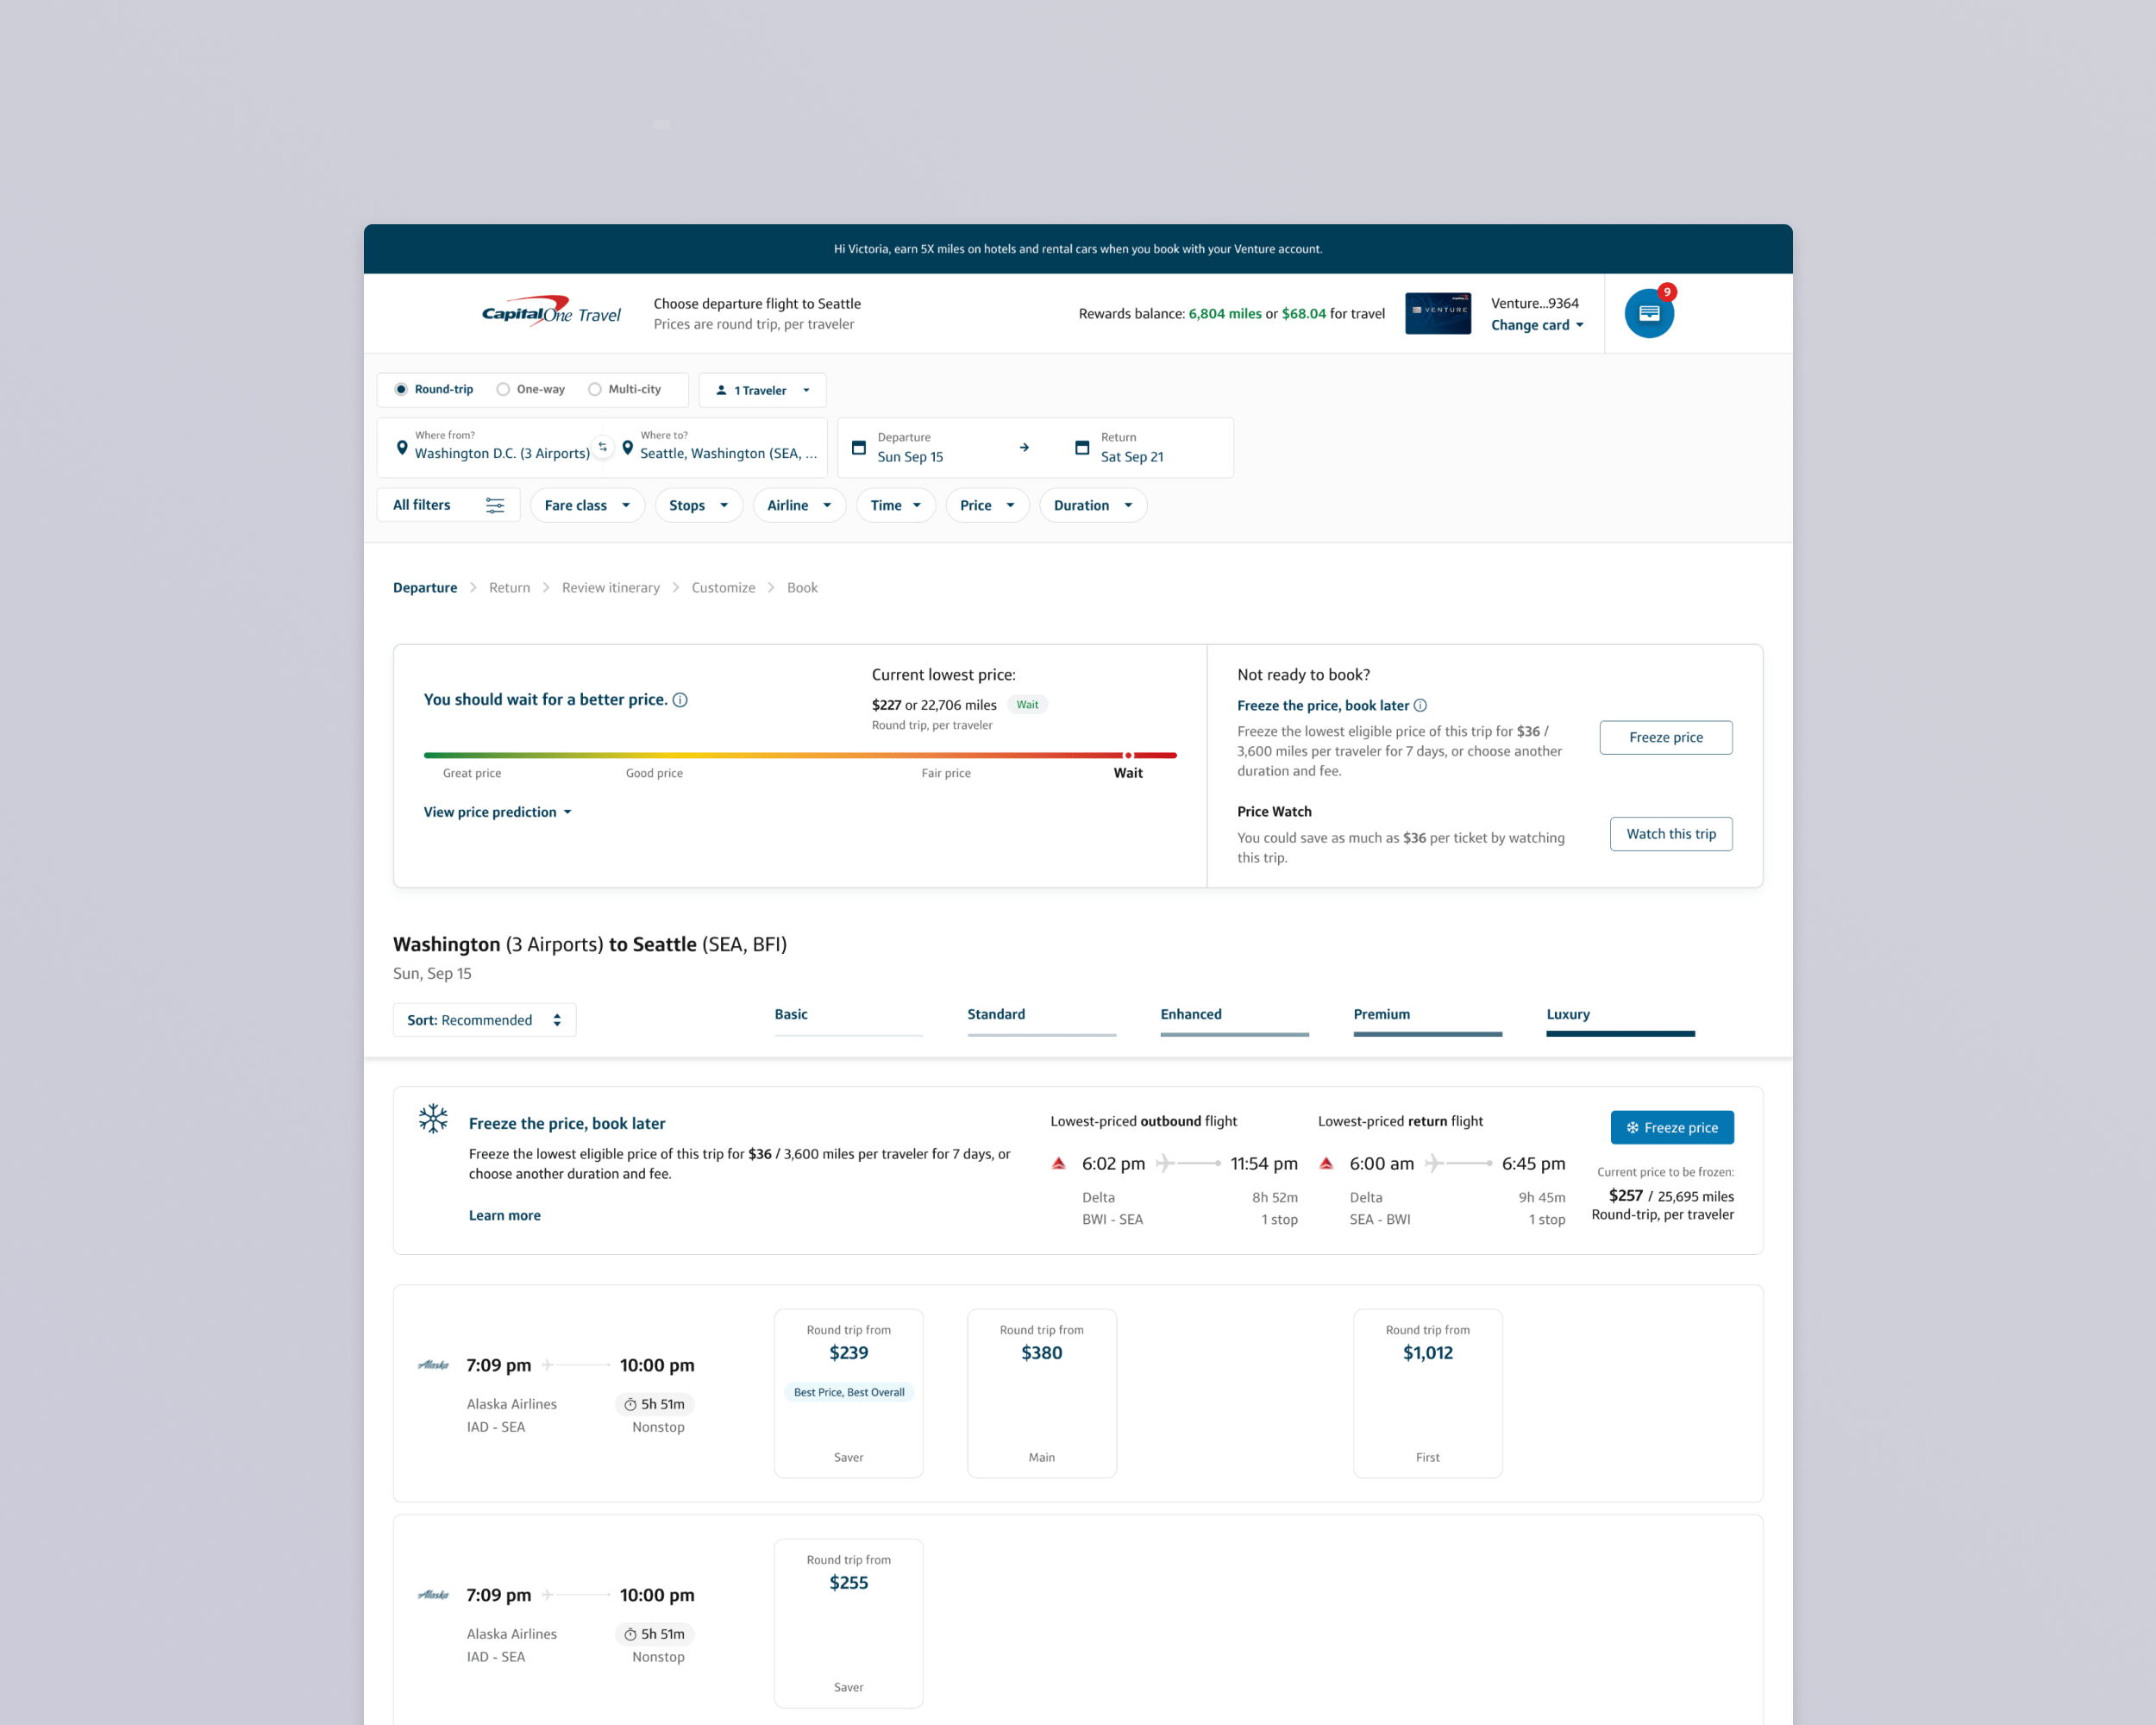Expand the Stops filter dropdown
Image resolution: width=2156 pixels, height=1725 pixels.
coord(698,505)
